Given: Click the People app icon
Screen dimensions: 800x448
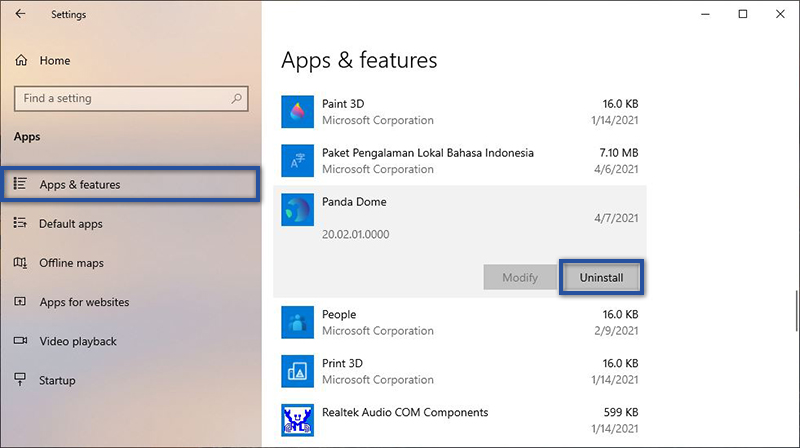Looking at the screenshot, I should point(298,322).
